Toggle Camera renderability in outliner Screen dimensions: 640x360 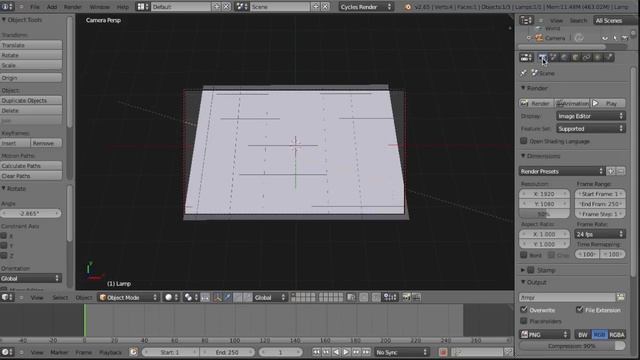click(625, 38)
